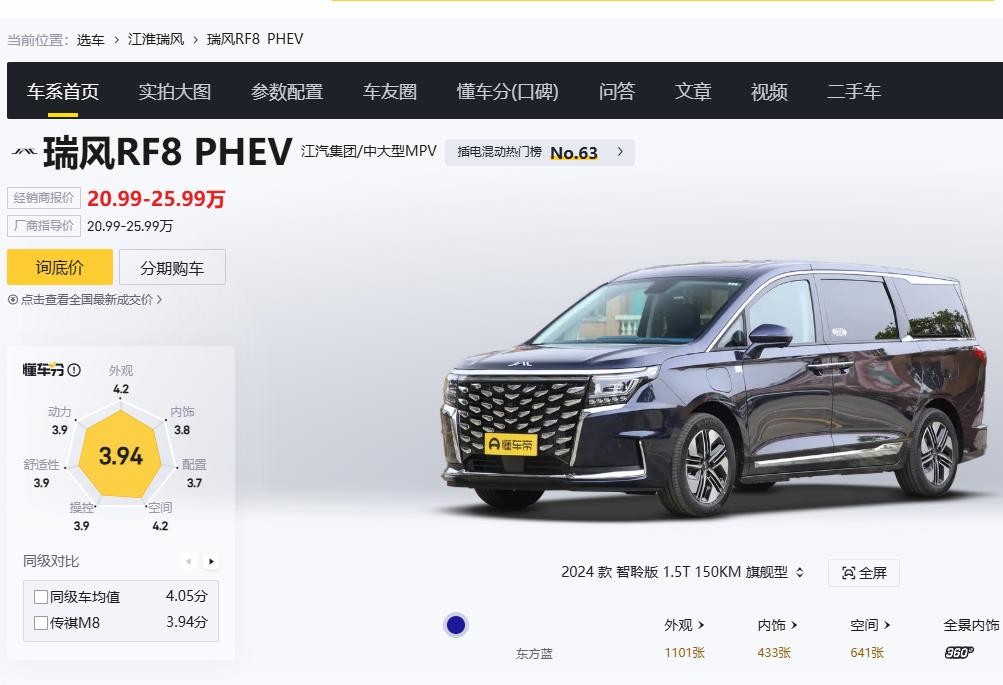This screenshot has width=1003, height=685.
Task: Show next peer comparison with right arrow
Action: [211, 562]
